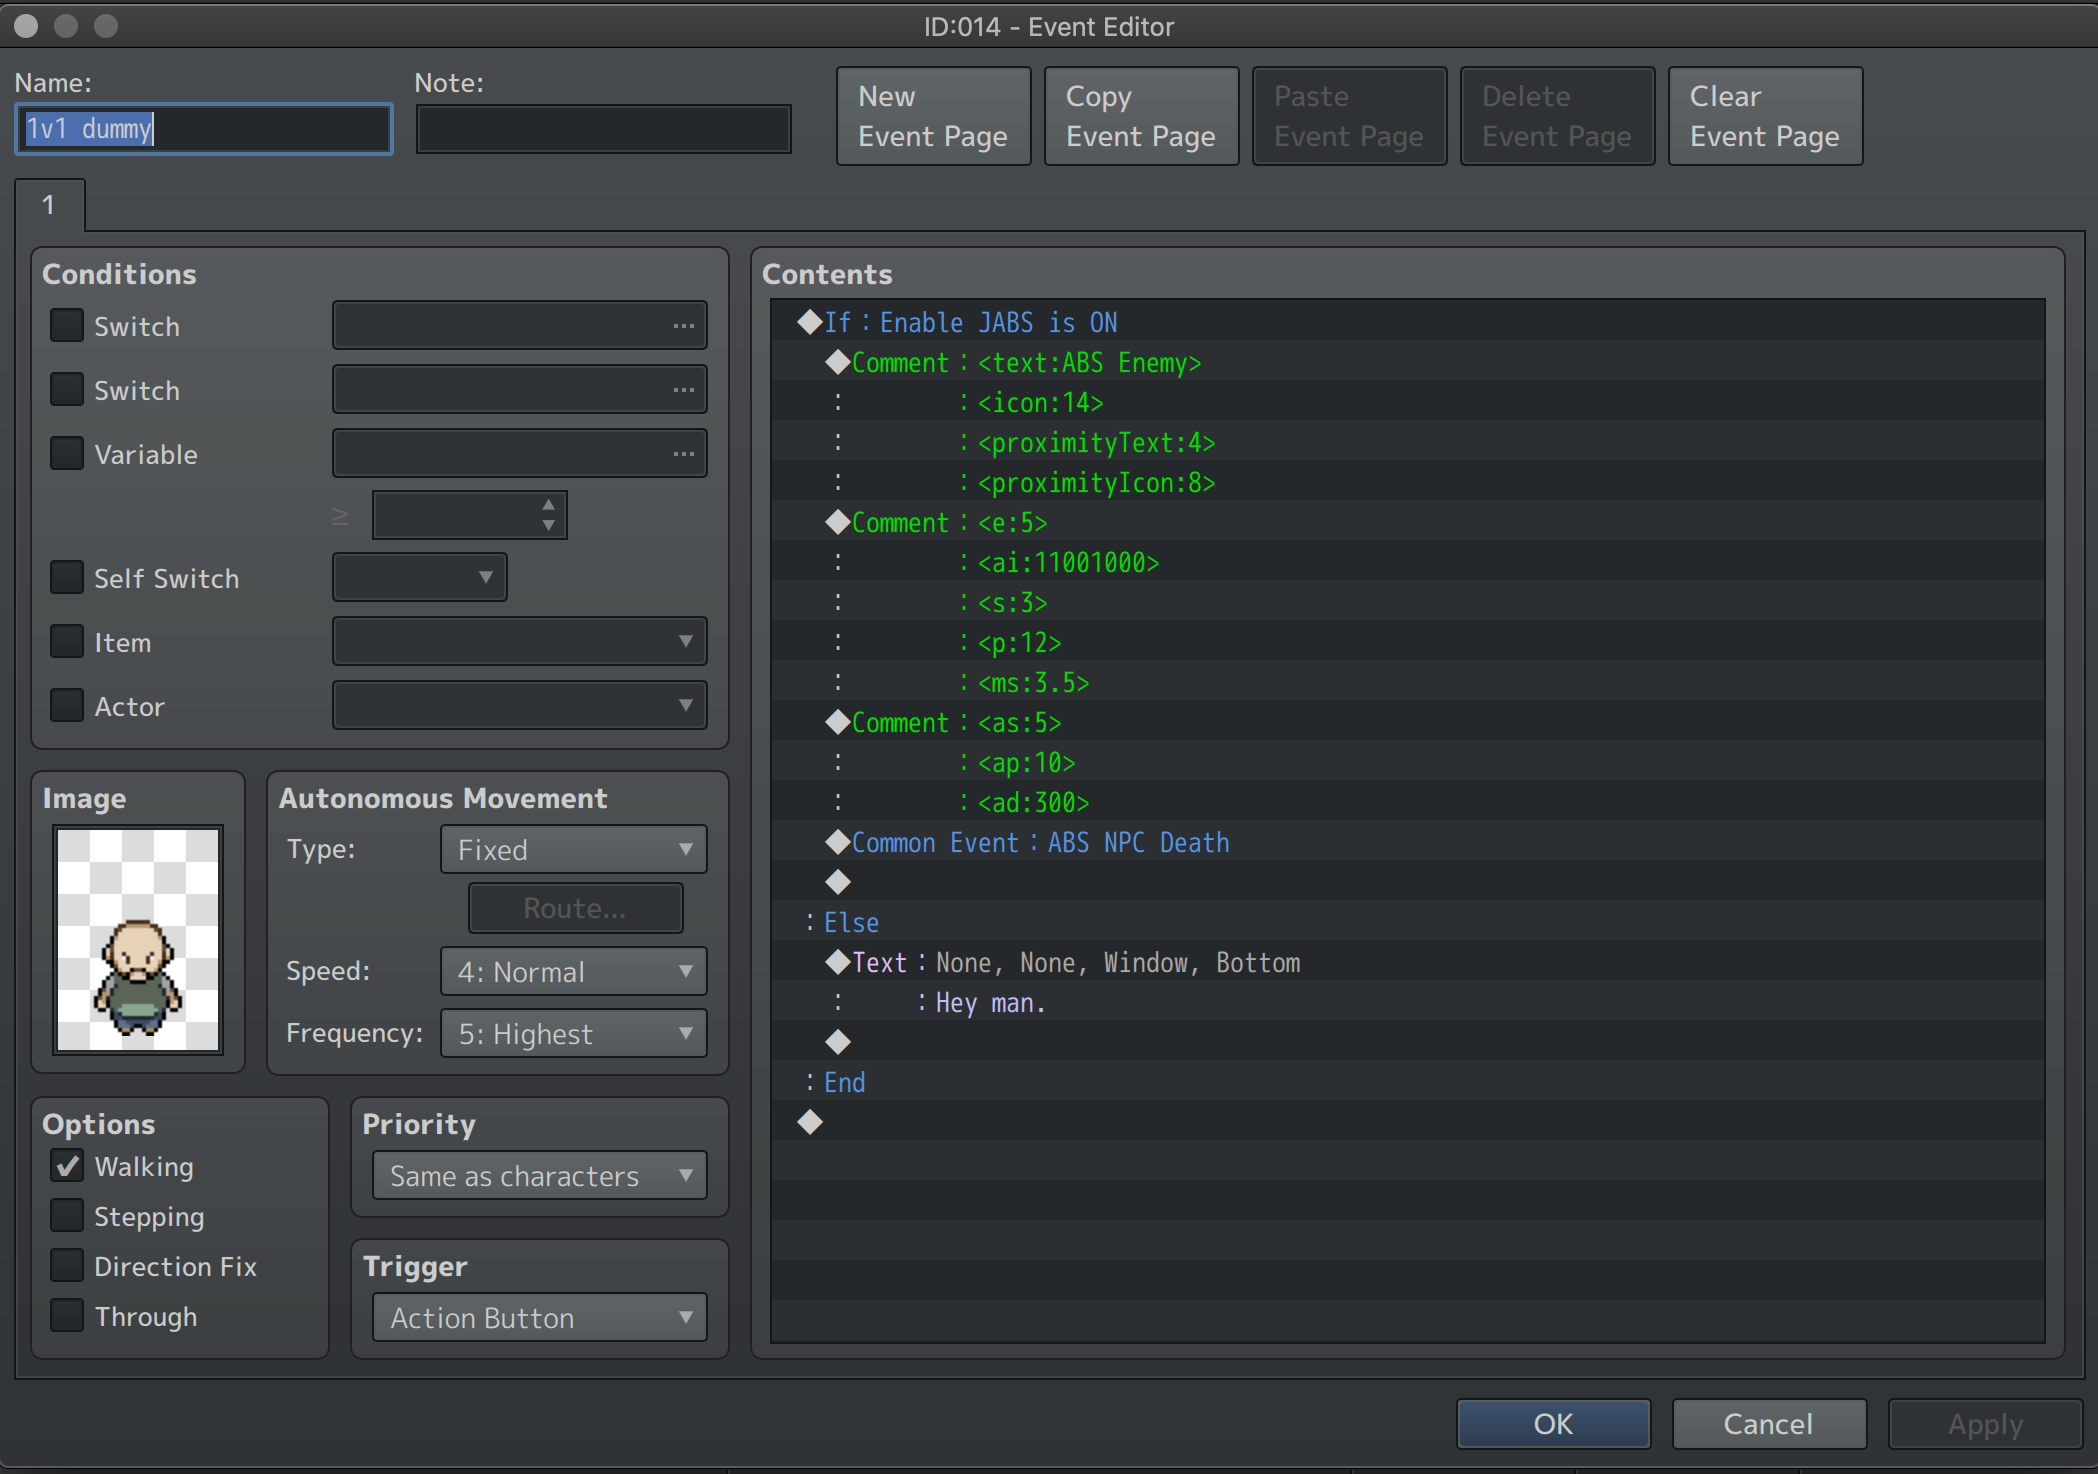Click the Variable condition ellipsis icon
Image resolution: width=2098 pixels, height=1474 pixels.
coord(683,454)
